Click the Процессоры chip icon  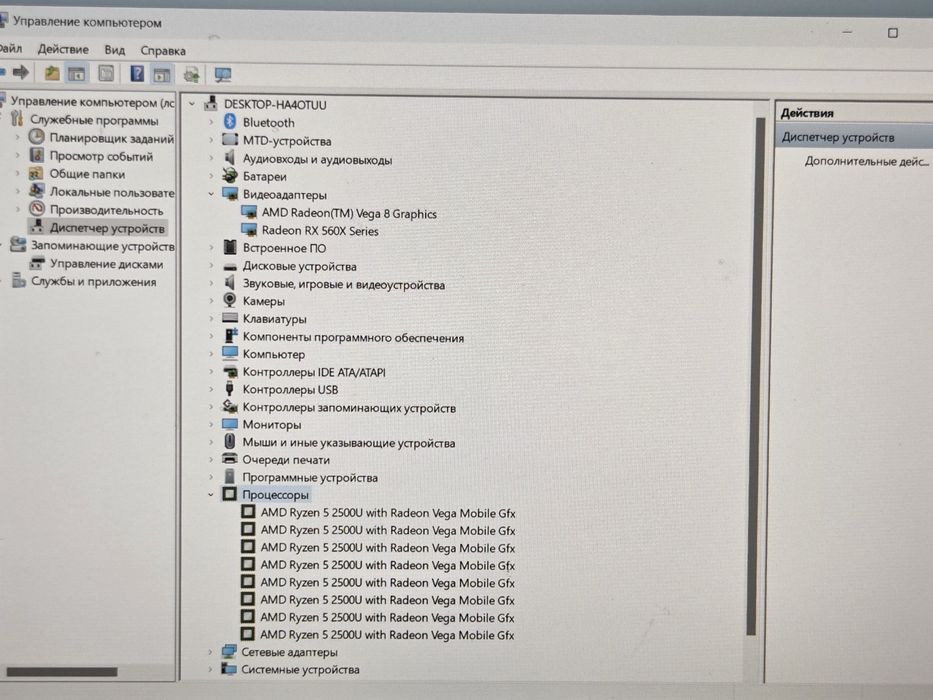pos(229,493)
